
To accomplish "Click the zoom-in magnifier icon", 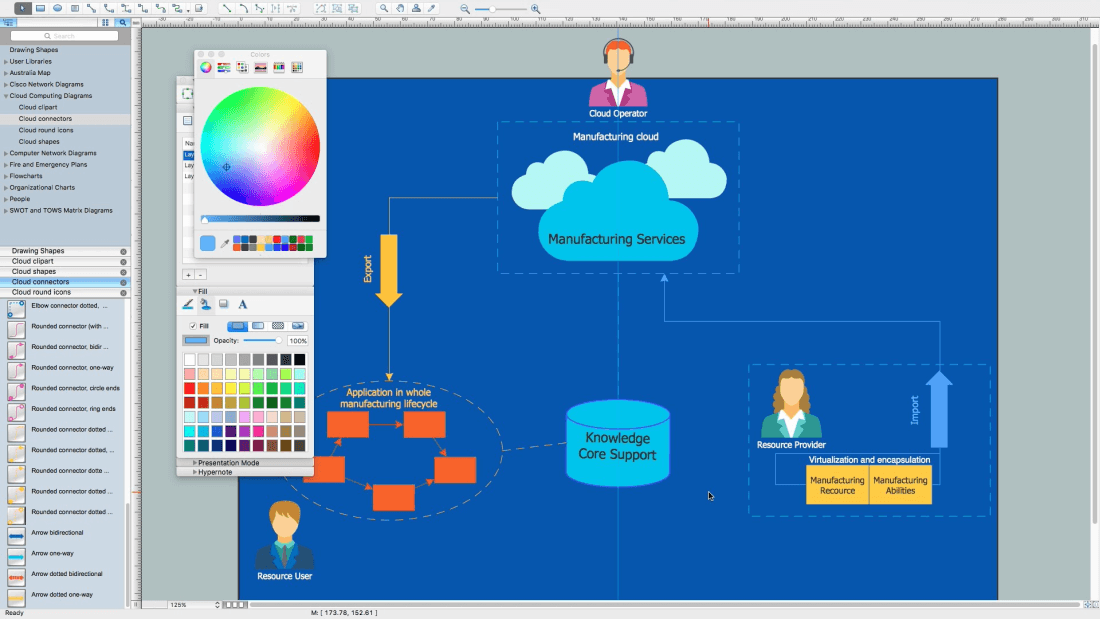I will point(535,8).
